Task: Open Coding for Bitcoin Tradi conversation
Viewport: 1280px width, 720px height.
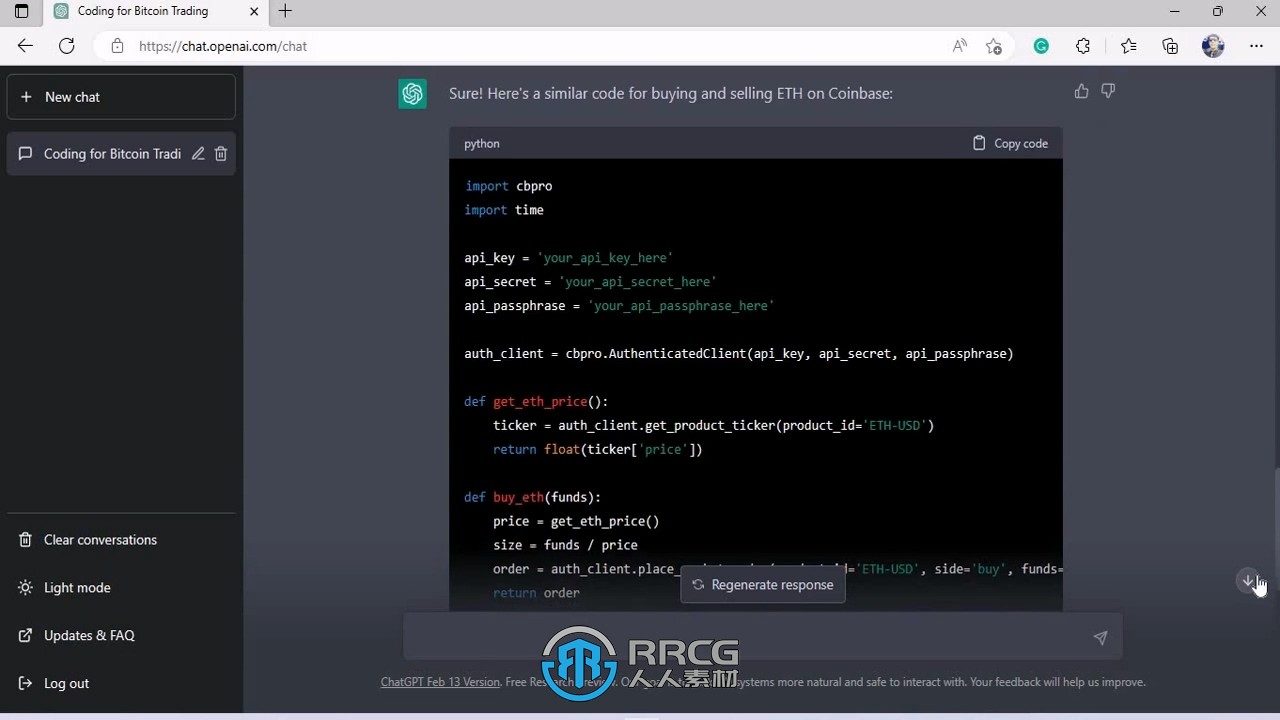Action: coord(112,154)
